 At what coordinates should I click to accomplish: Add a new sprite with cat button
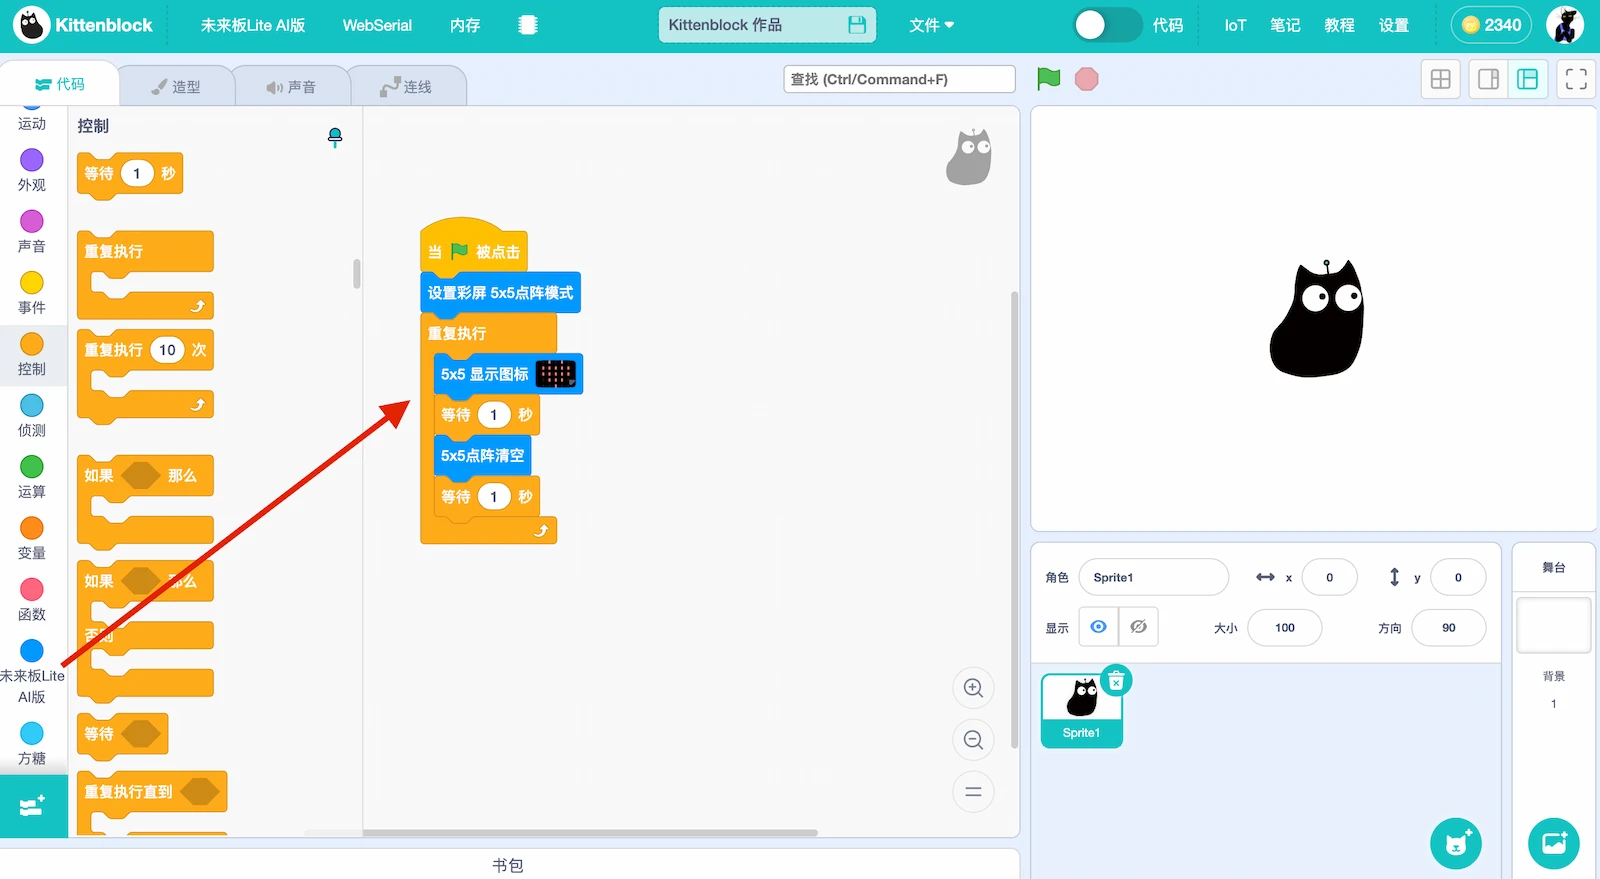[1456, 843]
